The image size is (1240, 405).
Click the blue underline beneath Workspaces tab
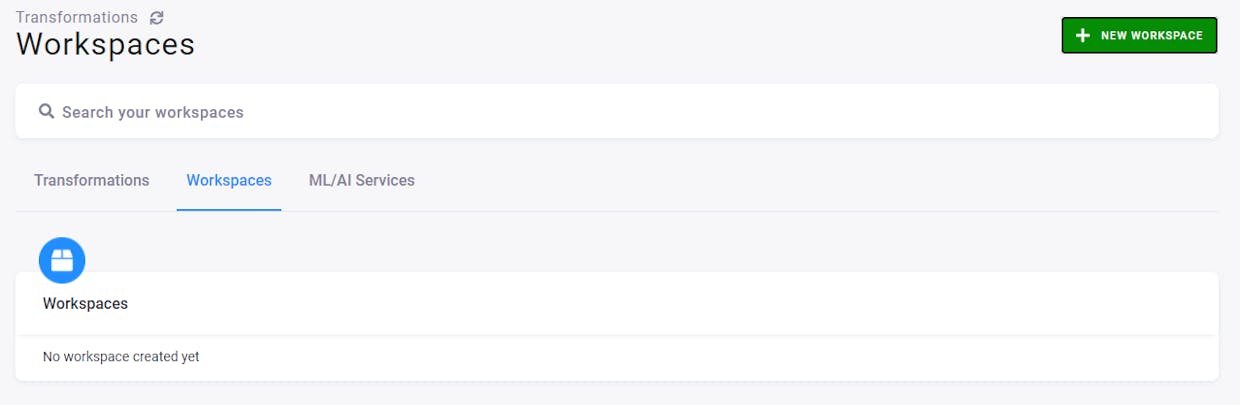pos(229,210)
